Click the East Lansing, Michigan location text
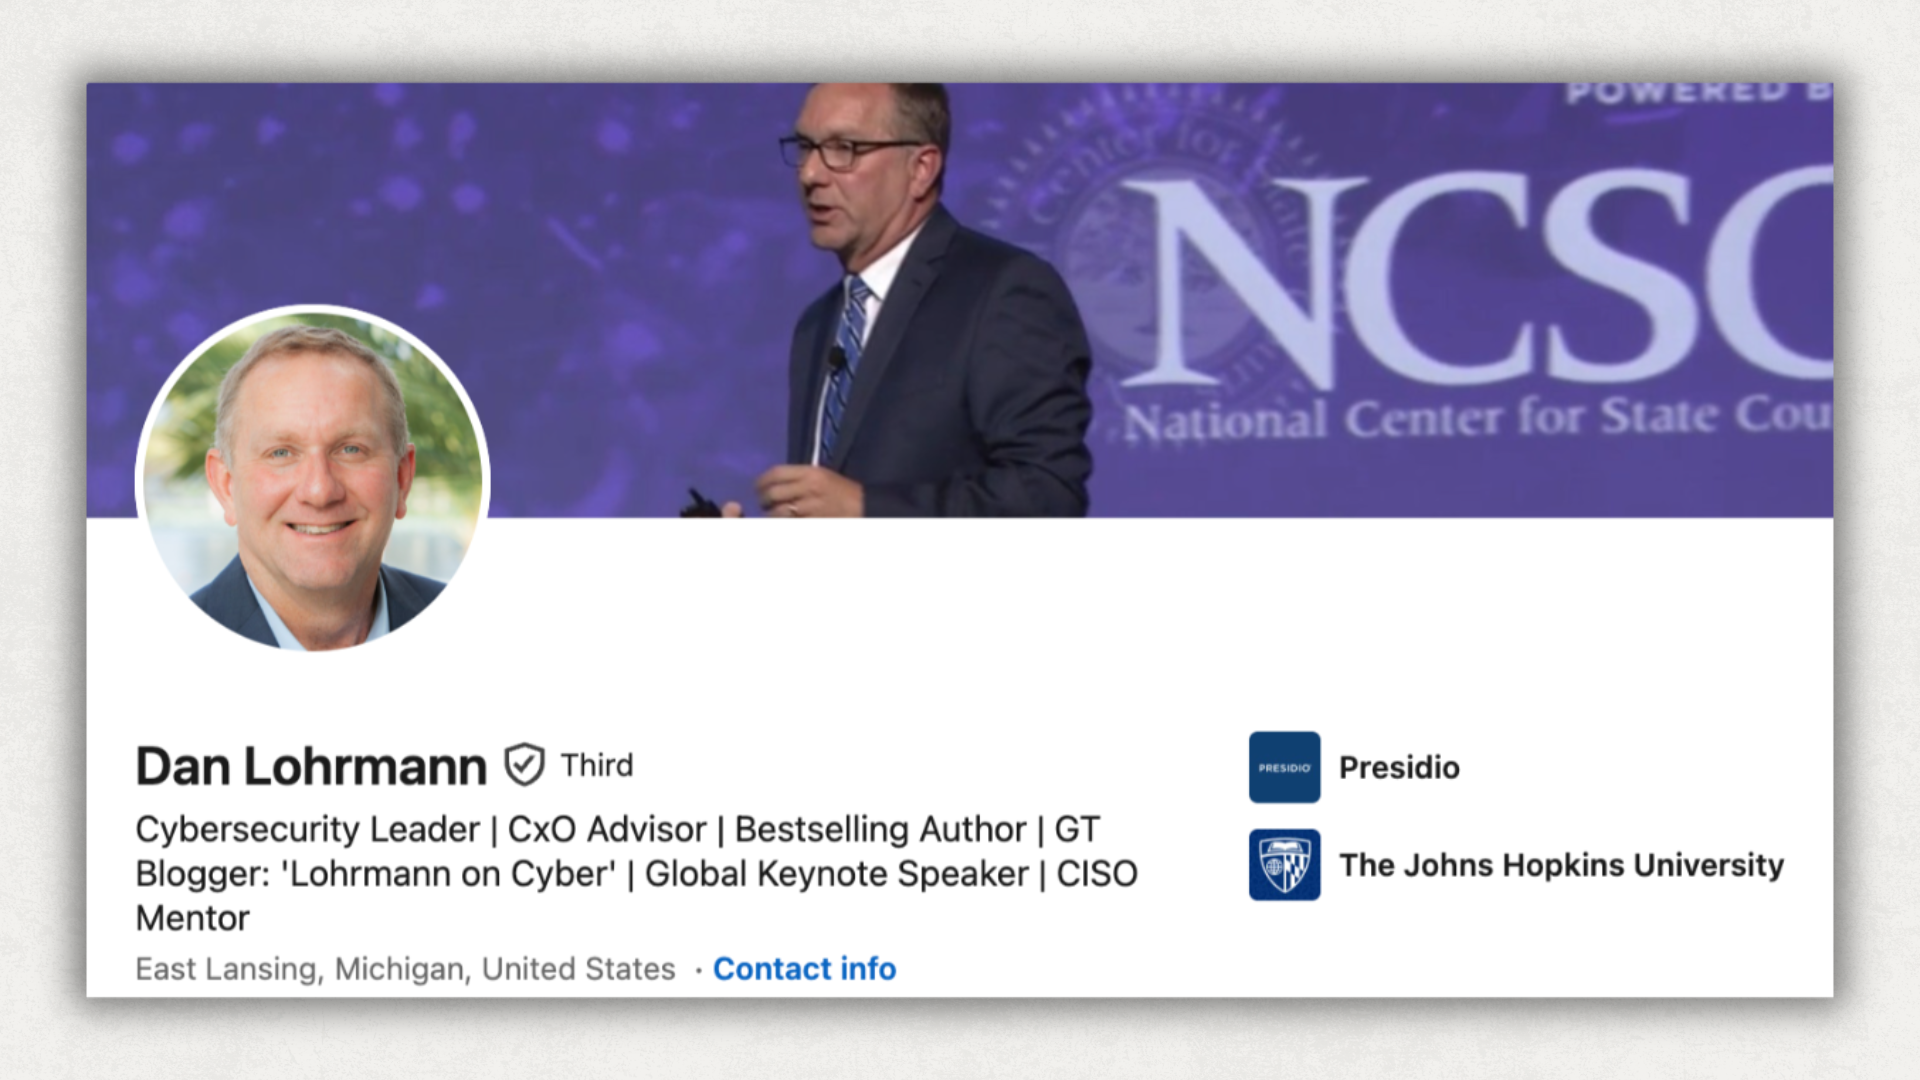This screenshot has width=1920, height=1080. pyautogui.click(x=405, y=969)
